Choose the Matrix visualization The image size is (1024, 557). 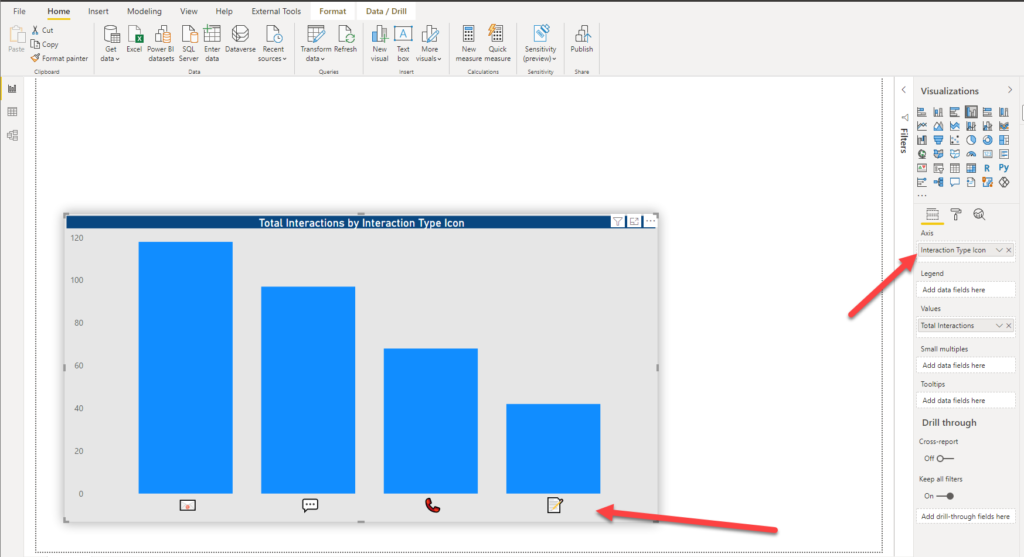pyautogui.click(x=971, y=168)
